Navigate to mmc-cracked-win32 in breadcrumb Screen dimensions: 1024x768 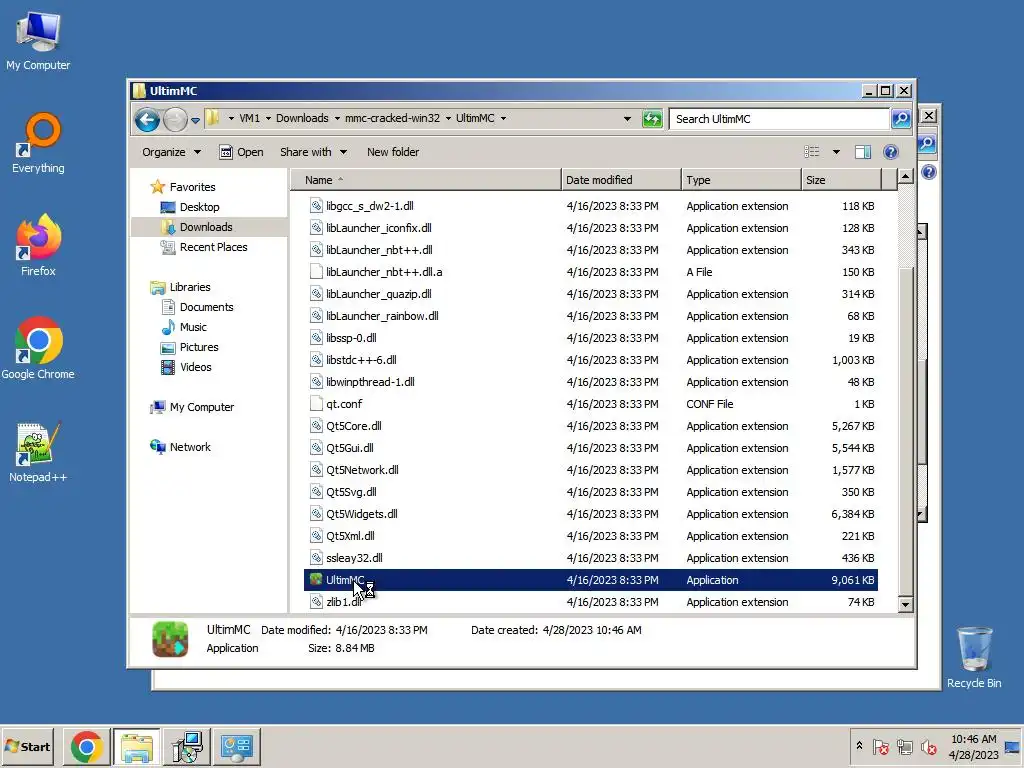[x=392, y=118]
